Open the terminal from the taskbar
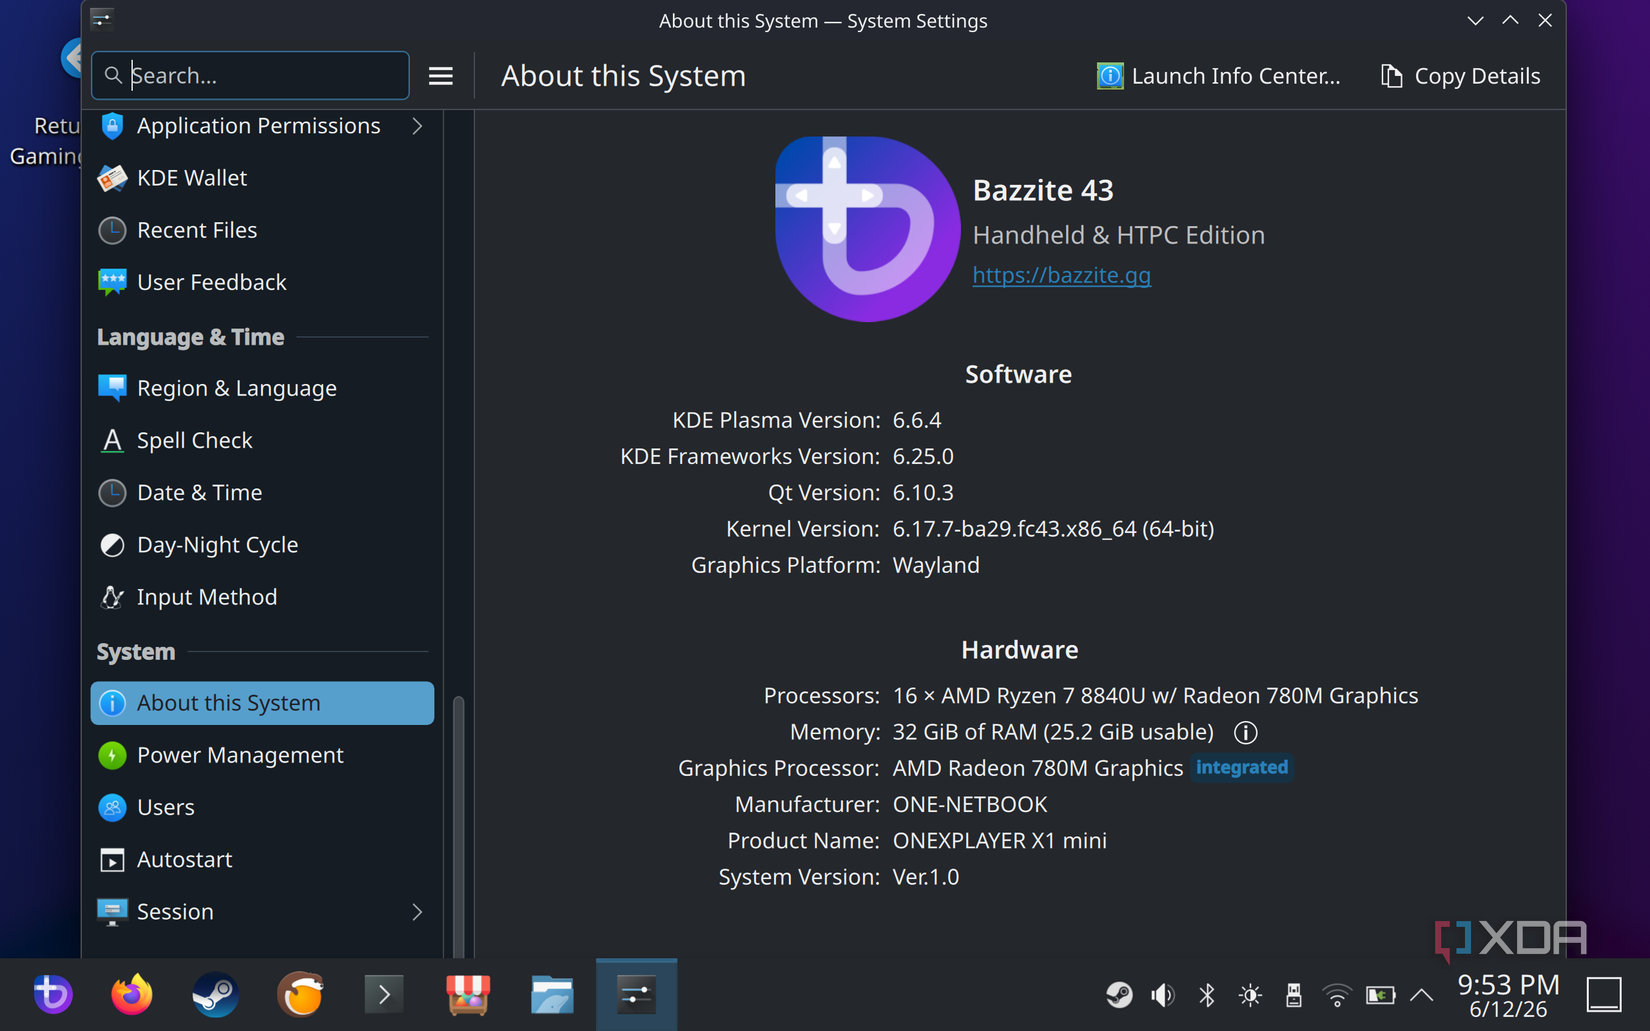Image resolution: width=1650 pixels, height=1031 pixels. pyautogui.click(x=384, y=995)
